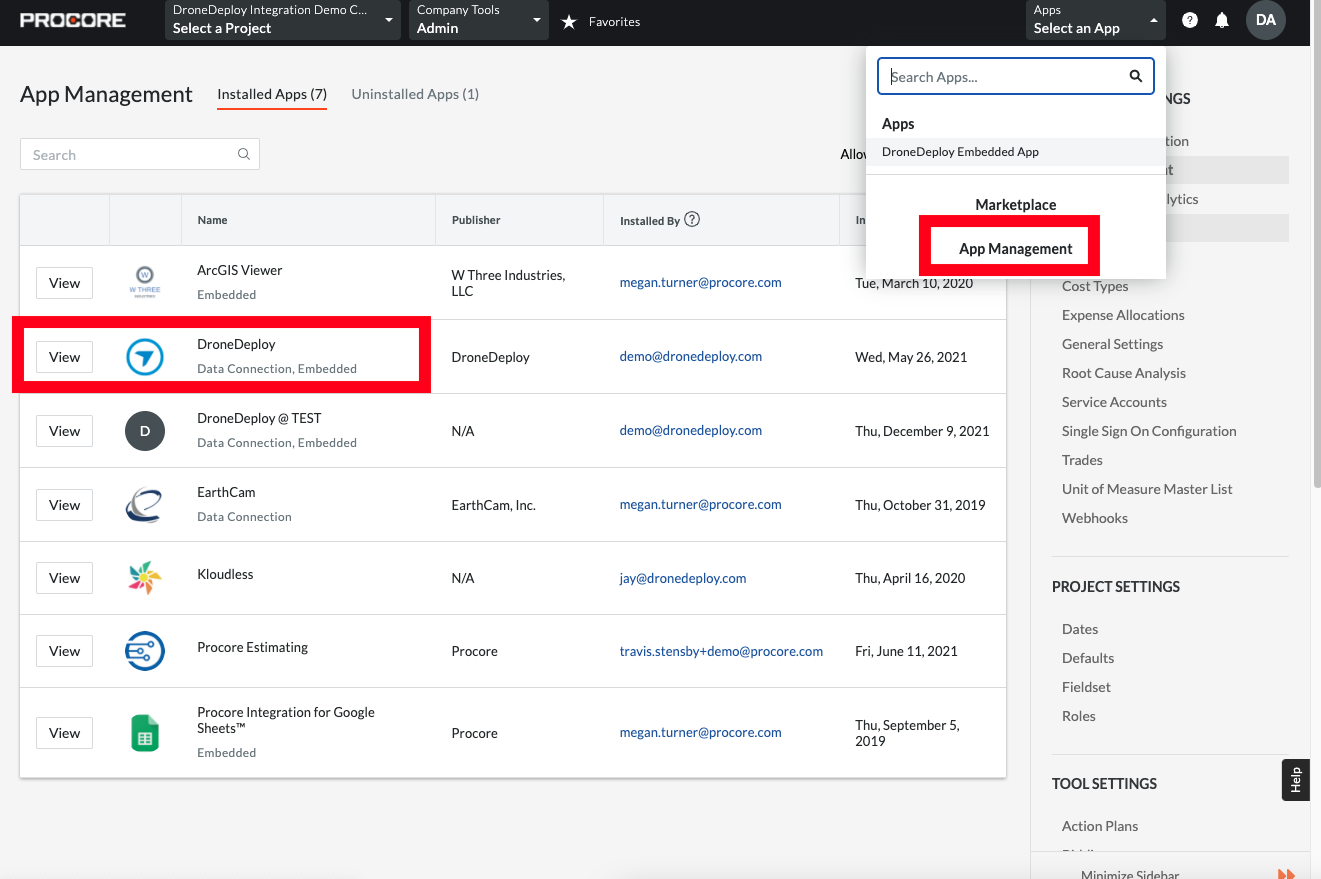Click the Minimize Sidebar arrows icon
The height and width of the screenshot is (879, 1321).
1287,873
